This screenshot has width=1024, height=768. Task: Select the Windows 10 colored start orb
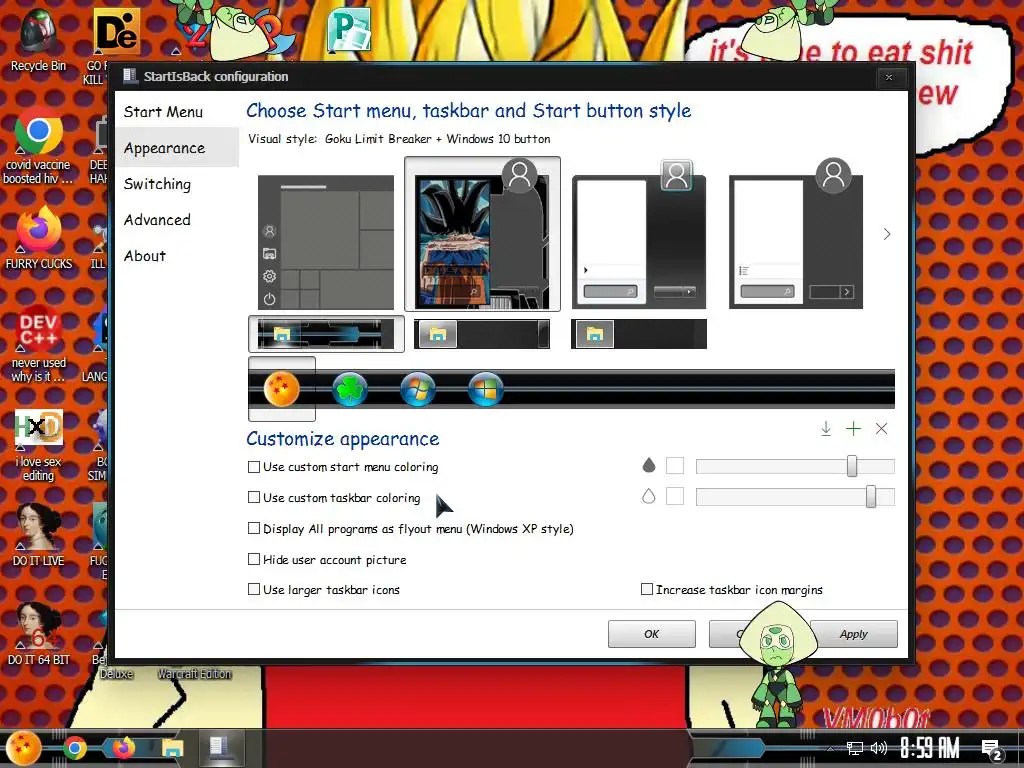[486, 389]
